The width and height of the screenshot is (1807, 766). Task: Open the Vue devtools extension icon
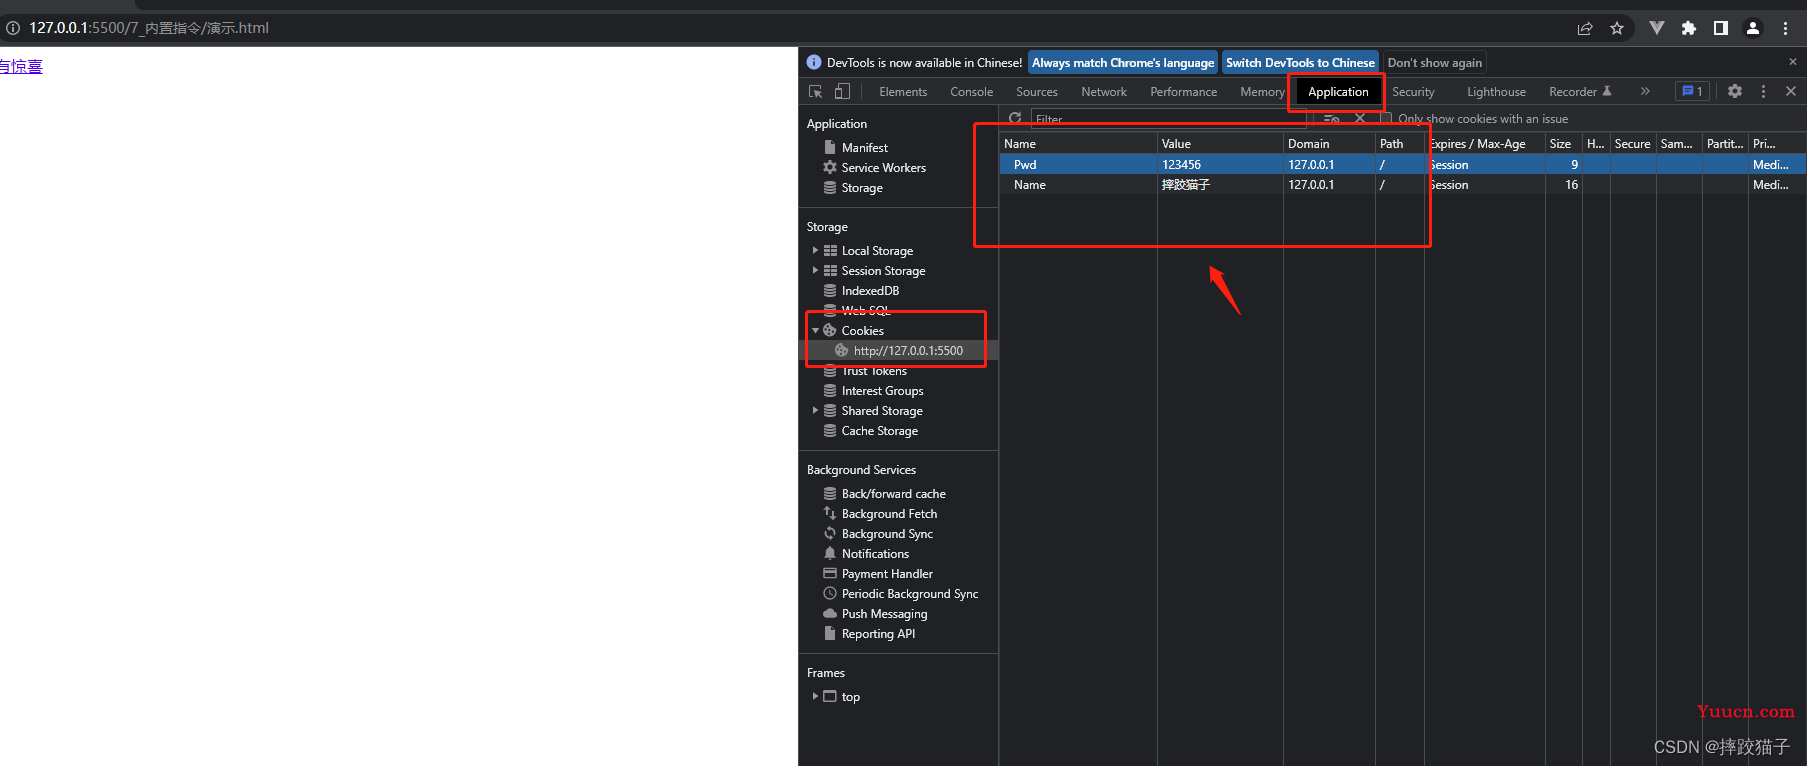(x=1657, y=28)
